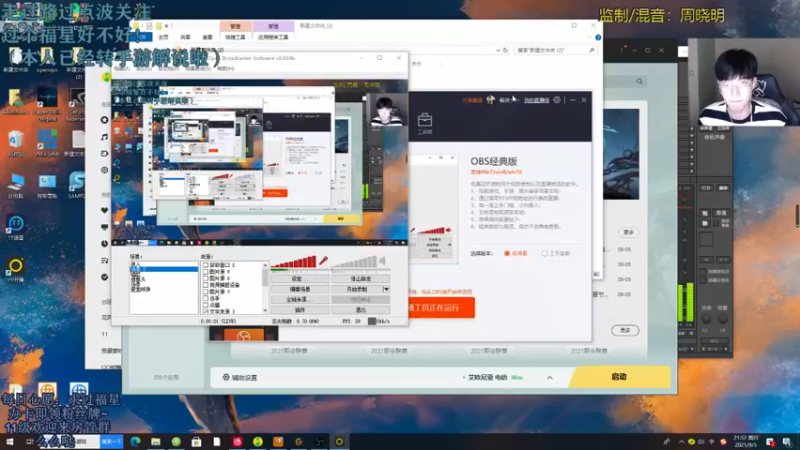
Task: Open the toolbox briefcase icon
Action: (424, 120)
